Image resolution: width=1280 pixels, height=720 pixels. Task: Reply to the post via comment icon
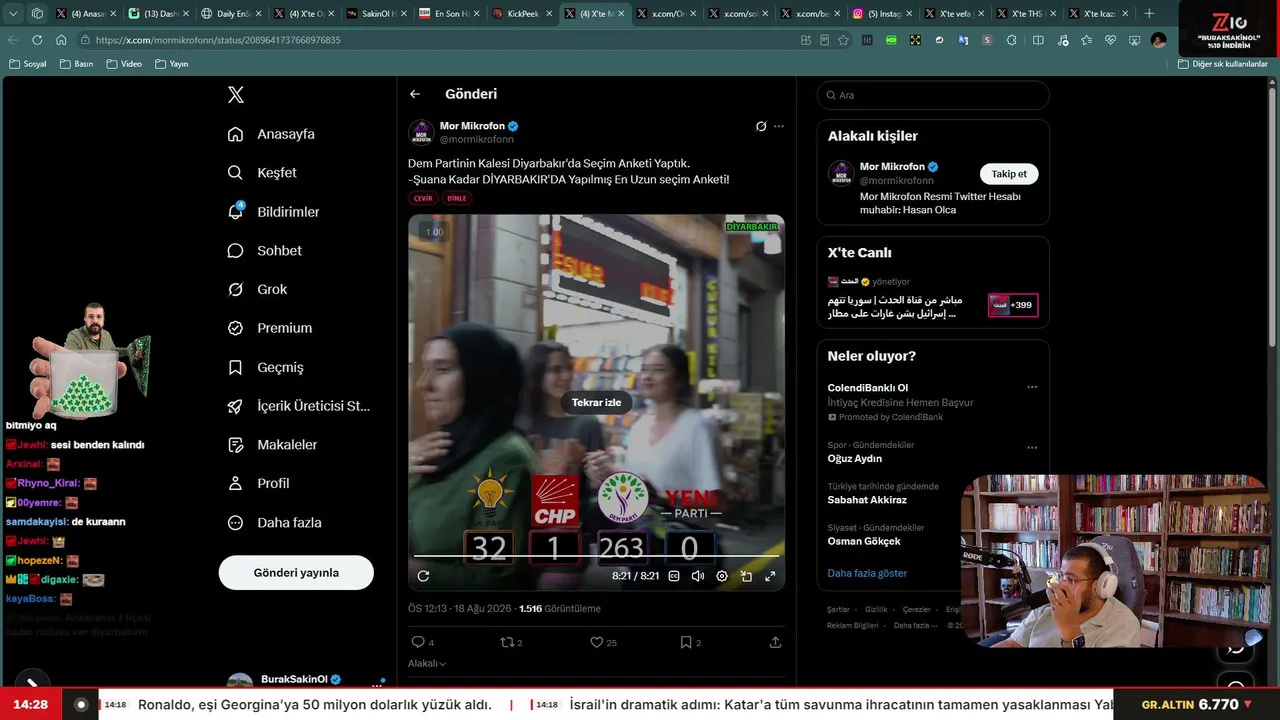[x=418, y=642]
